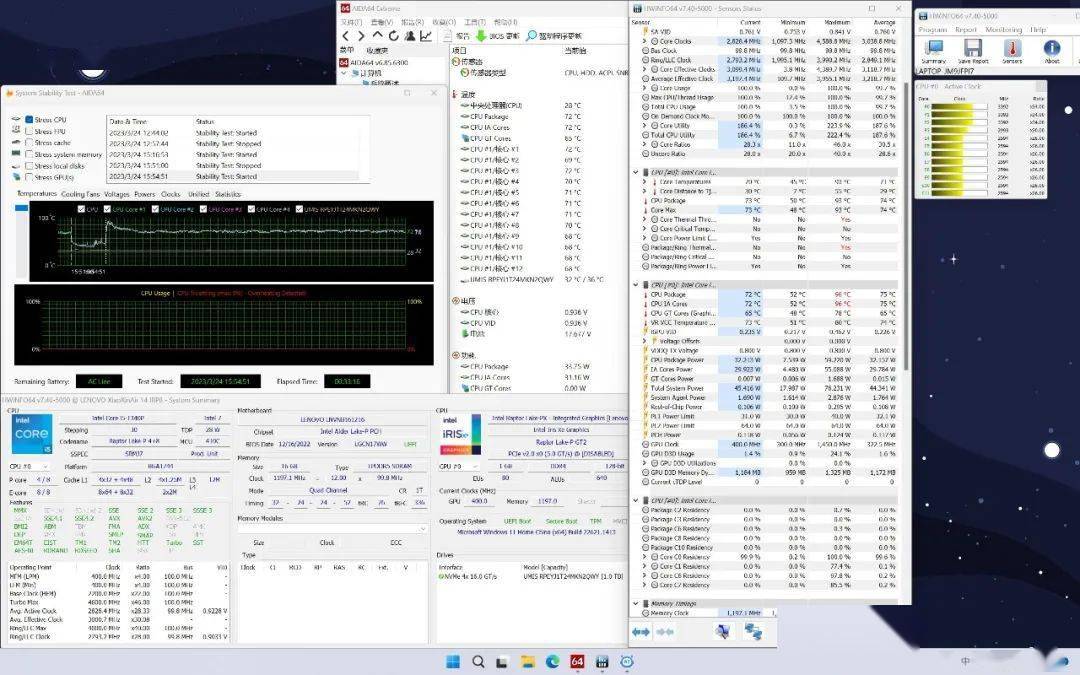Open AIDA64 from the Windows taskbar
Image resolution: width=1080 pixels, height=675 pixels.
click(577, 662)
